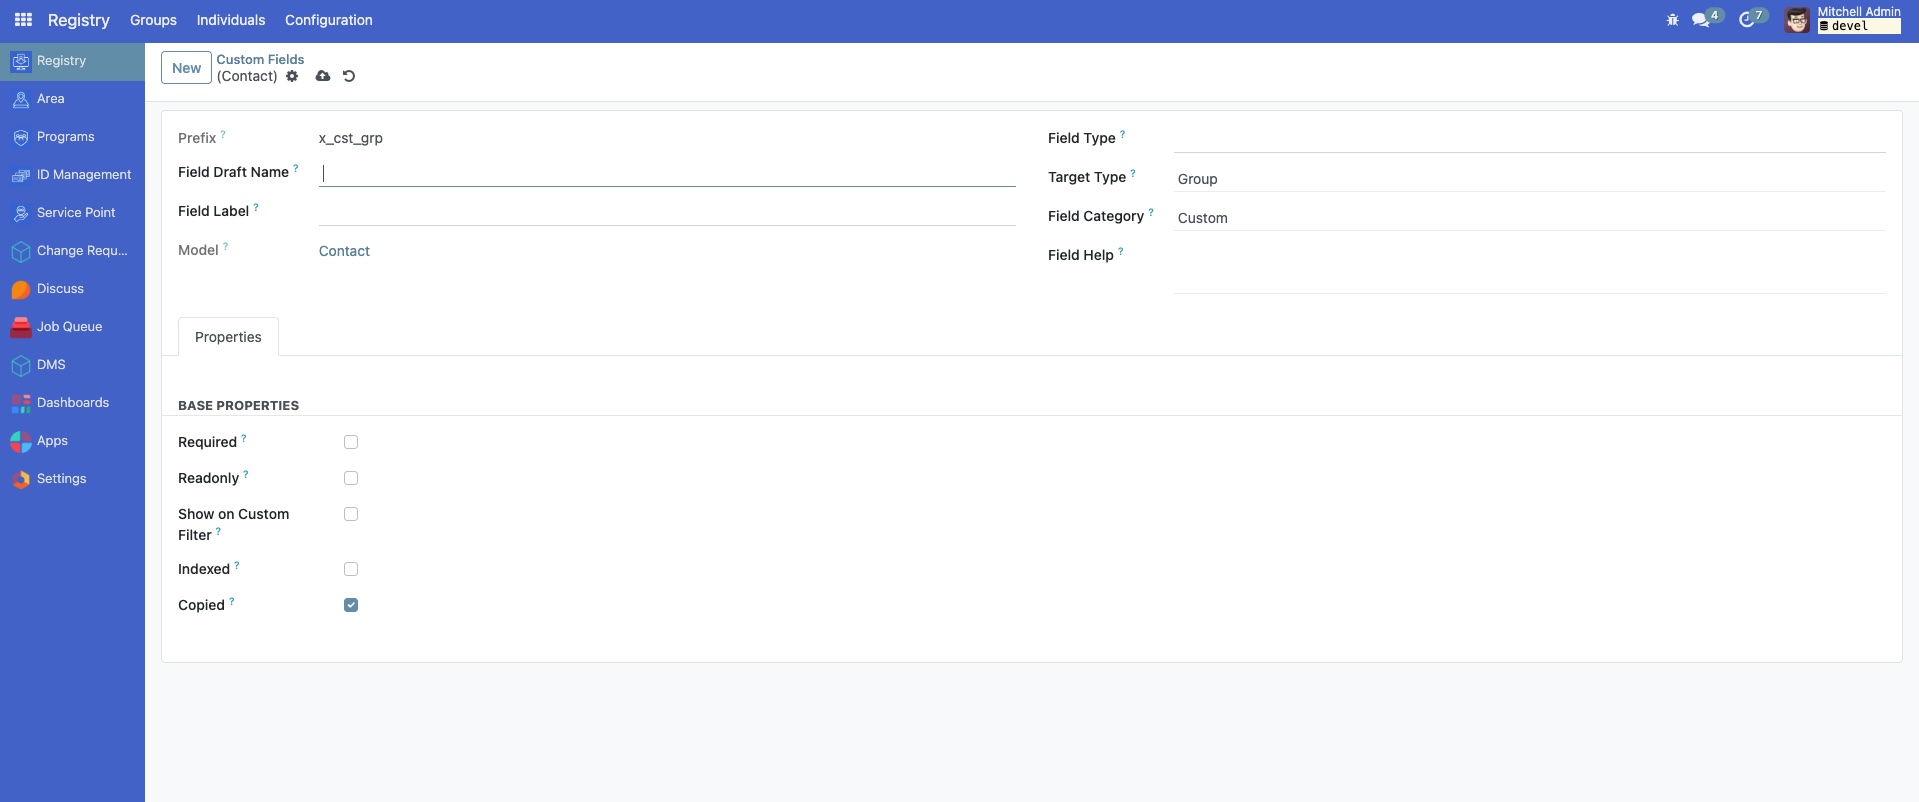Click the Field Draft Name help mark
The width and height of the screenshot is (1919, 802).
296,168
